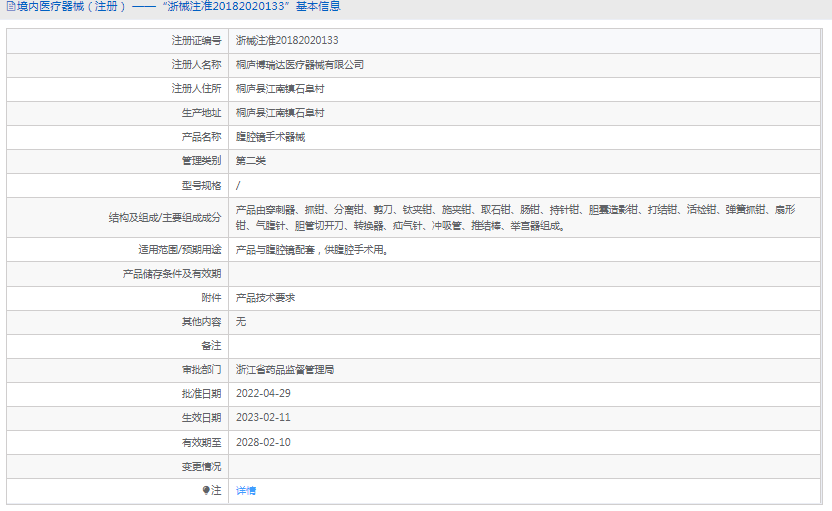
Task: Click the 管理类别 row label
Action: coord(201,161)
